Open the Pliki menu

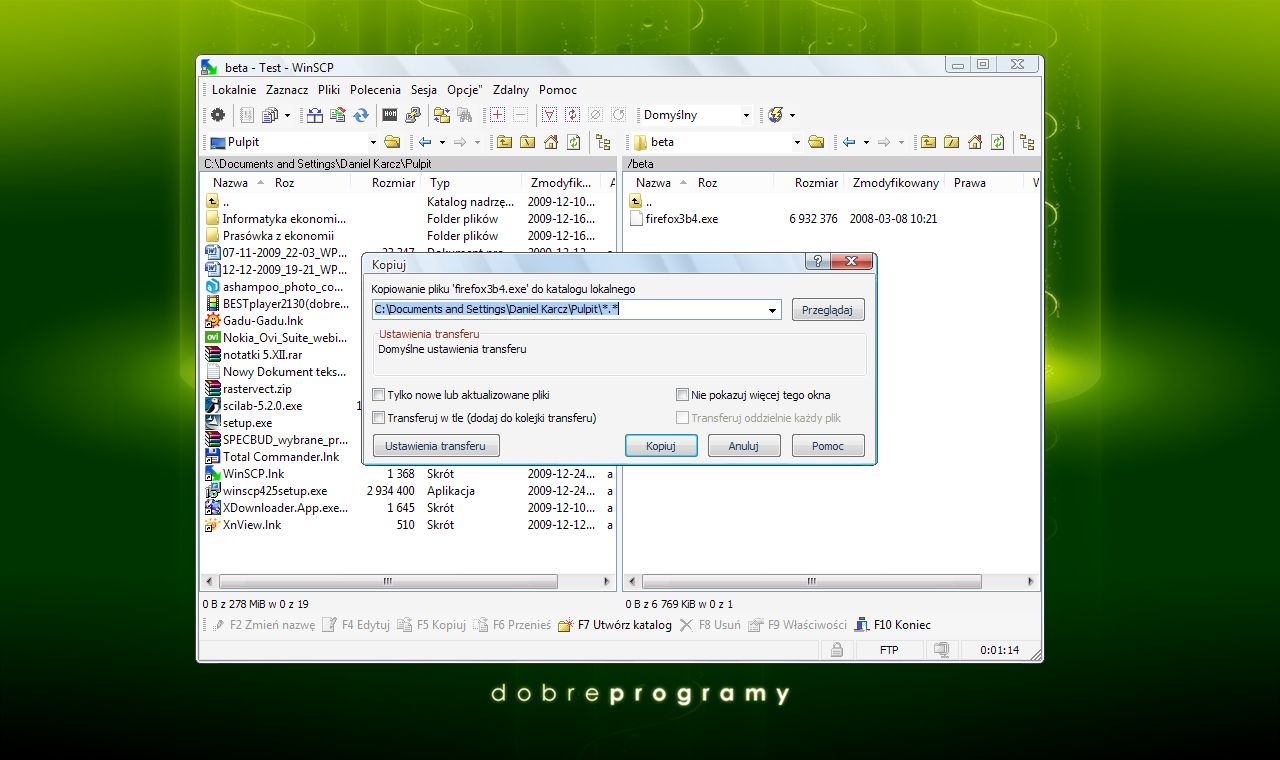point(329,90)
